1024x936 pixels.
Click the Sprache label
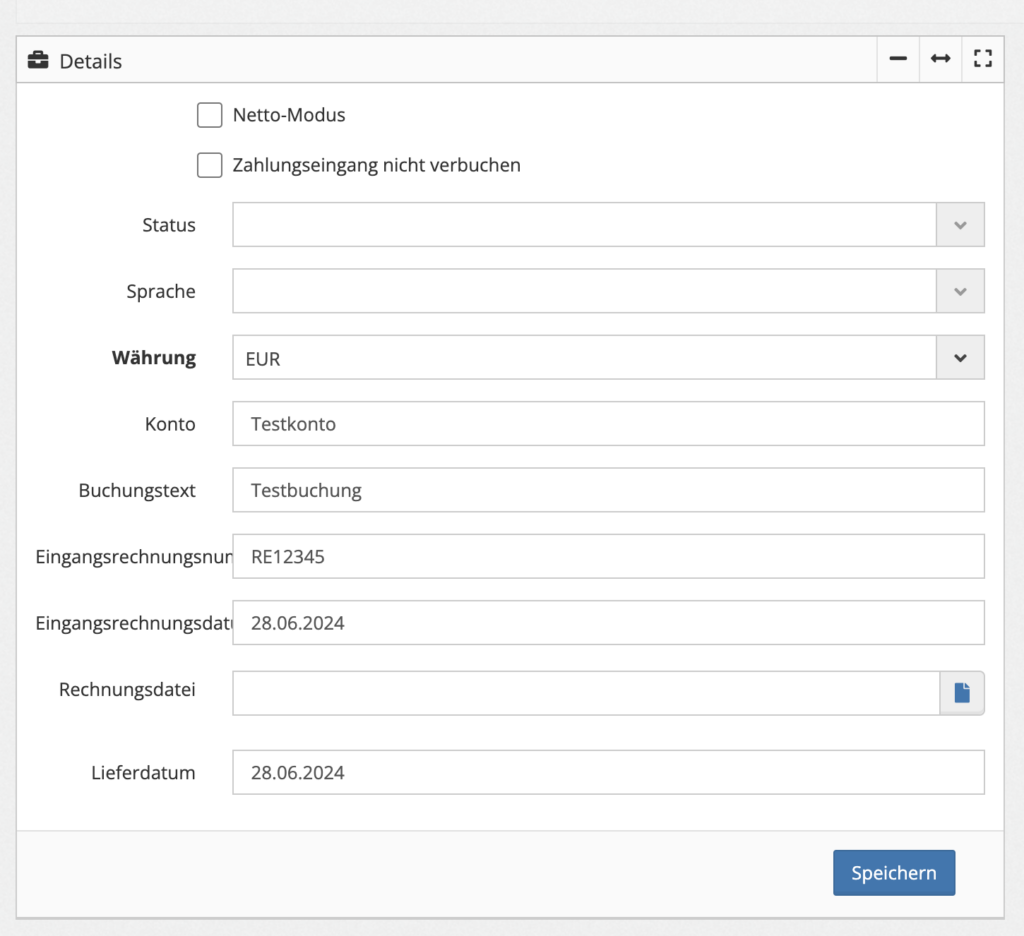point(161,292)
